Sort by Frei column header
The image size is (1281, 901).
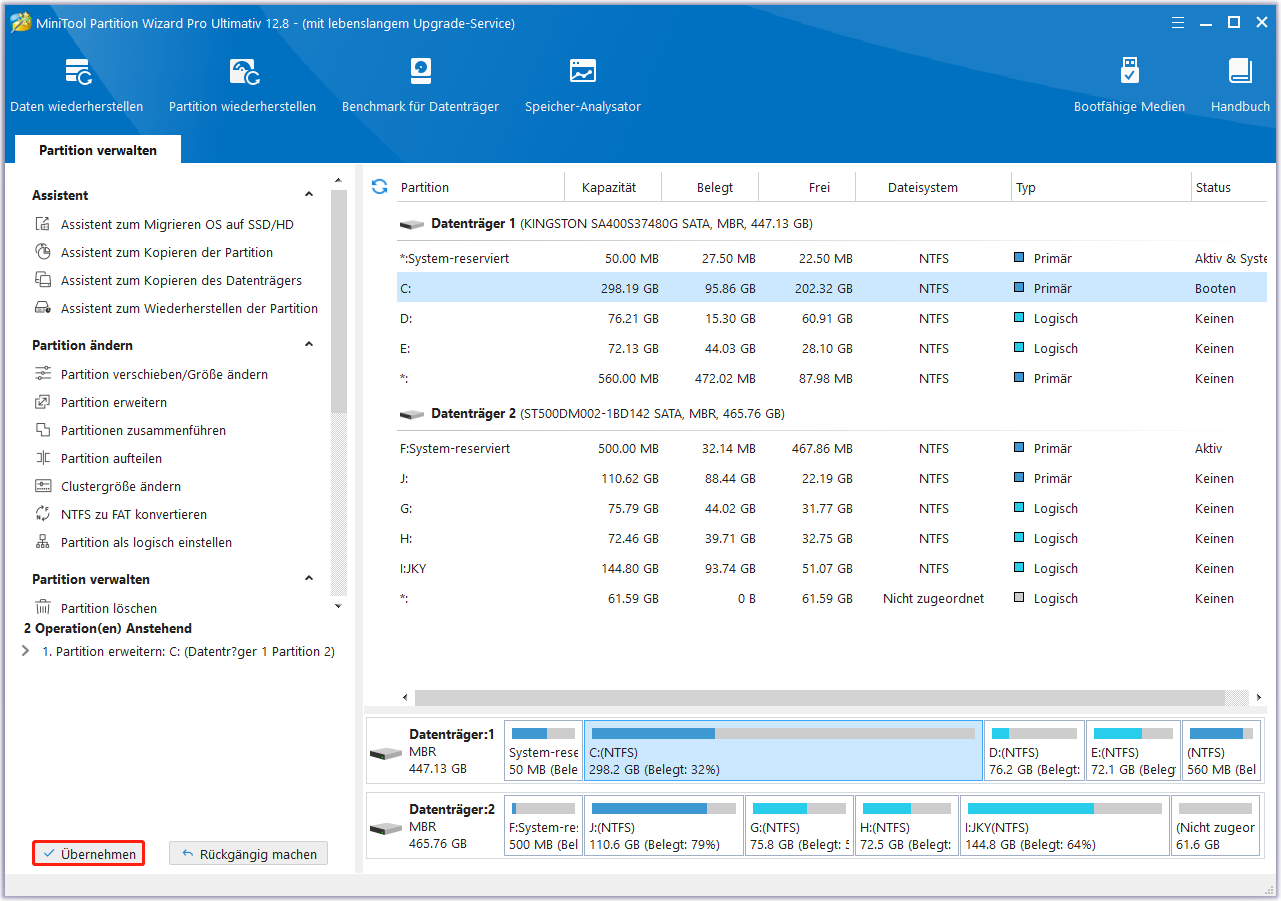tap(820, 187)
